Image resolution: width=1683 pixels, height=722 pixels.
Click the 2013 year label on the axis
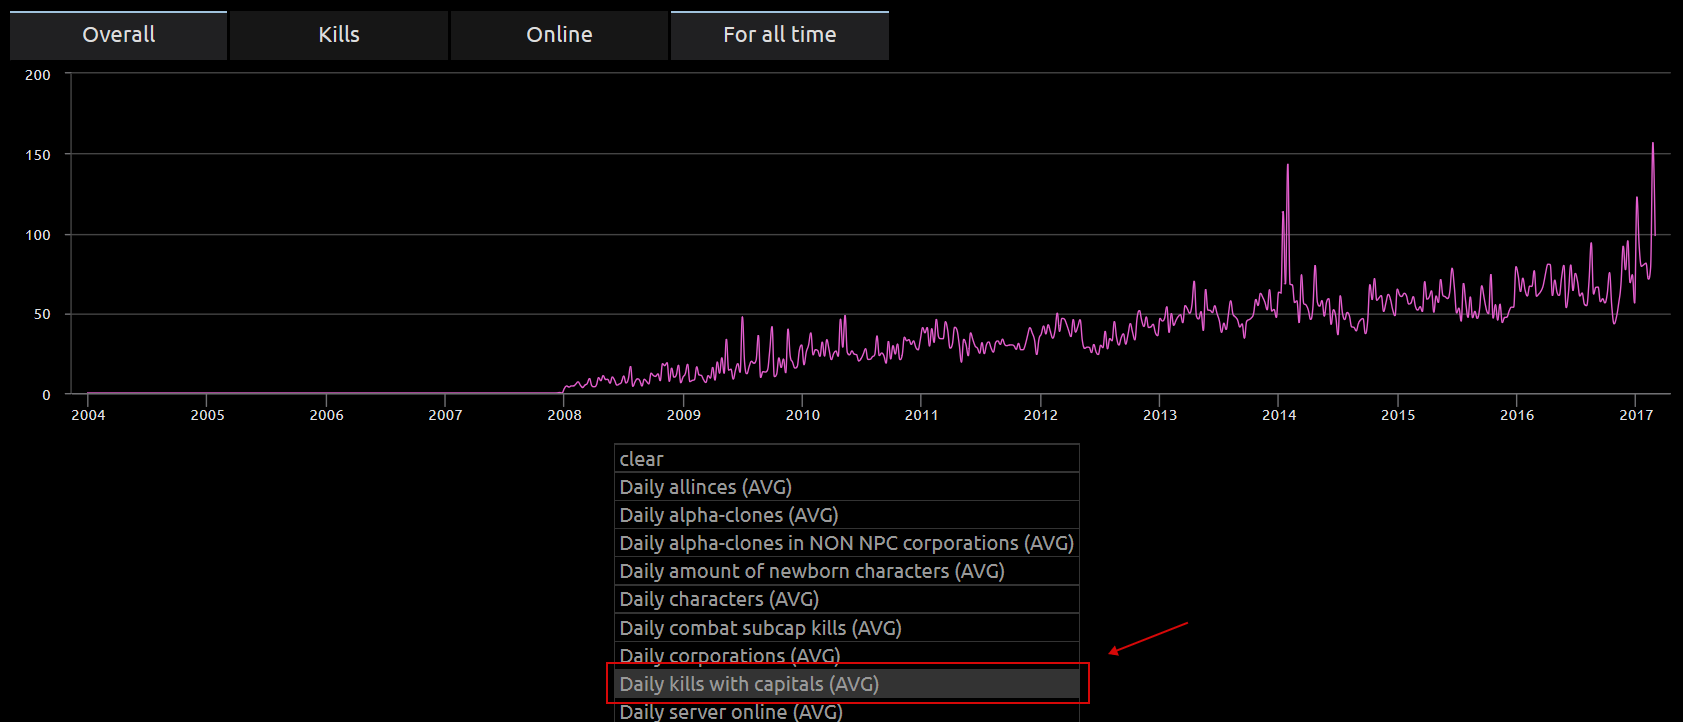pos(1160,415)
